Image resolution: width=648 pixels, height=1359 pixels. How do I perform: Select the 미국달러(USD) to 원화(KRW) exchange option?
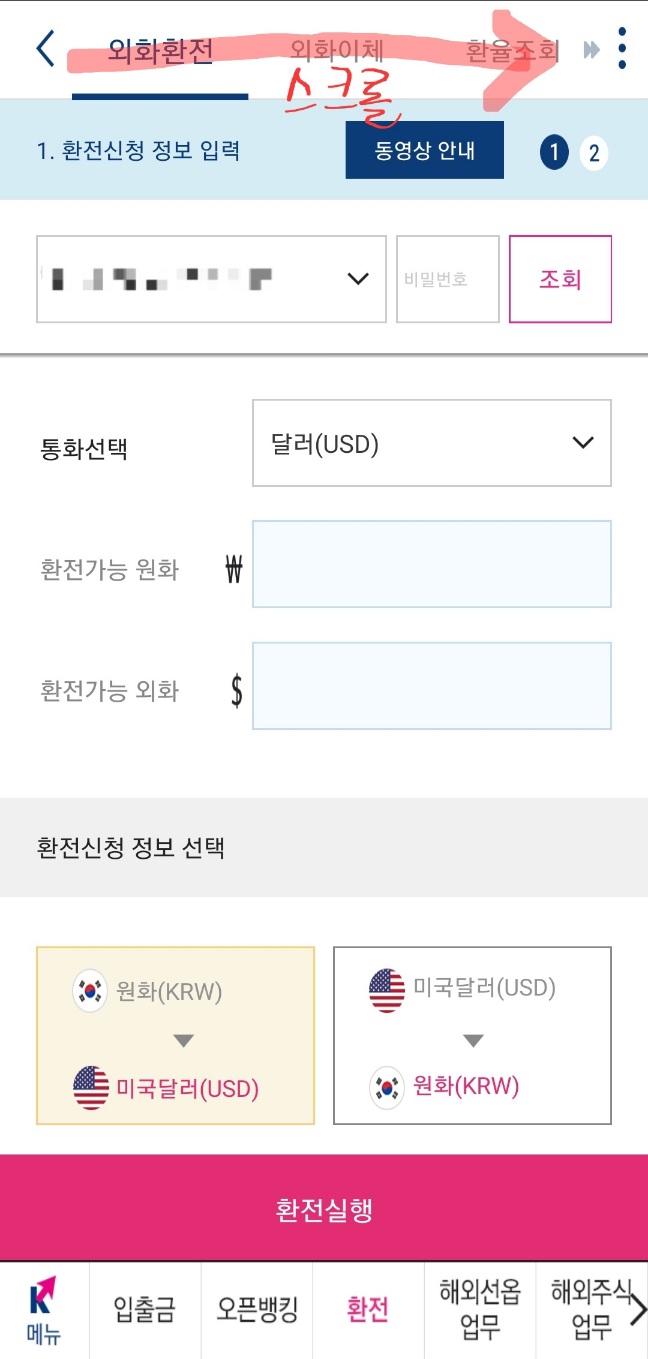point(471,1035)
